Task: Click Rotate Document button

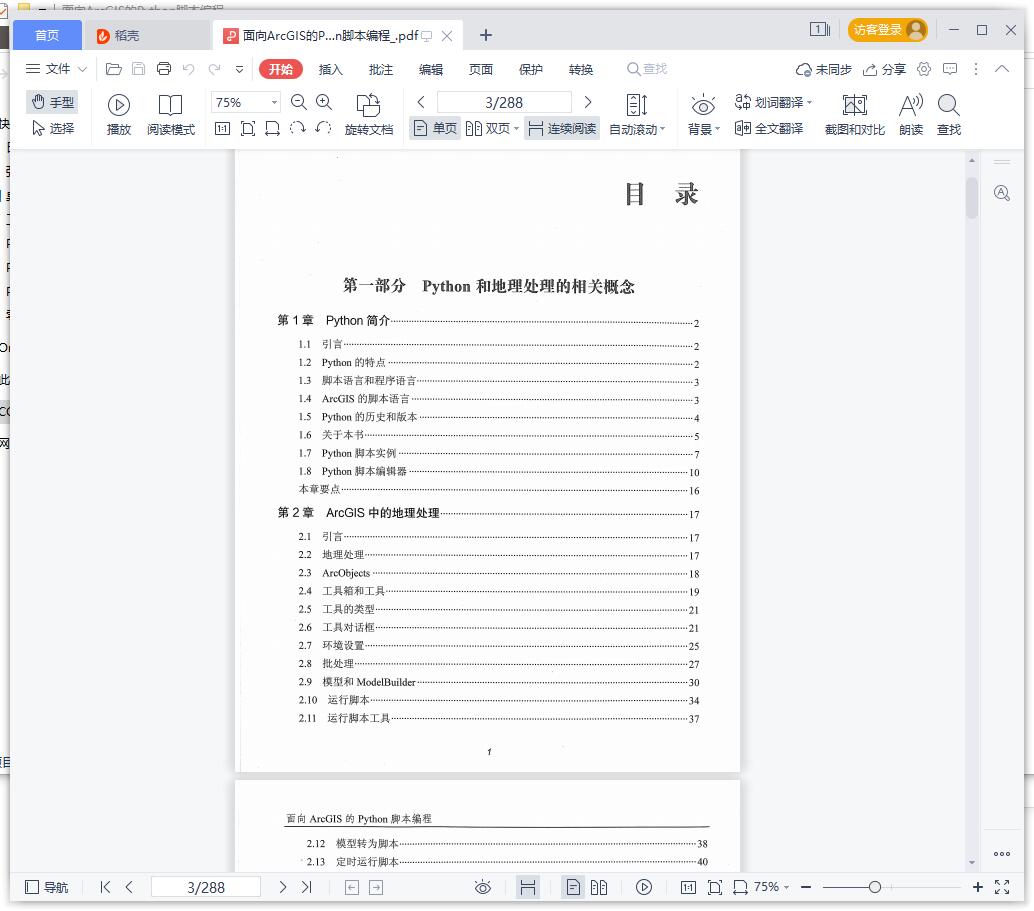Action: [x=369, y=115]
